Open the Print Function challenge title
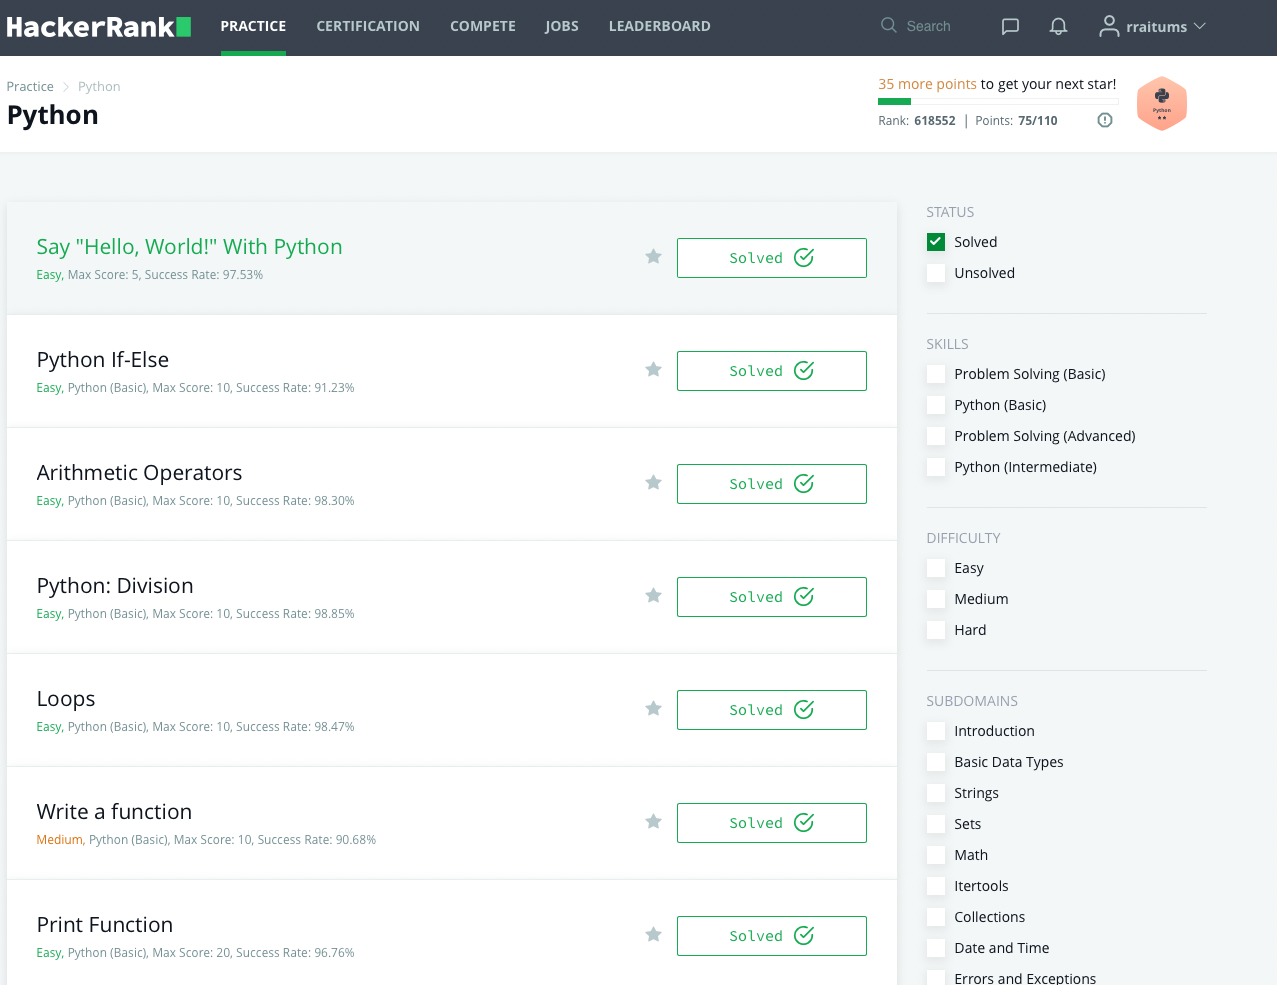Image resolution: width=1277 pixels, height=985 pixels. pyautogui.click(x=105, y=925)
